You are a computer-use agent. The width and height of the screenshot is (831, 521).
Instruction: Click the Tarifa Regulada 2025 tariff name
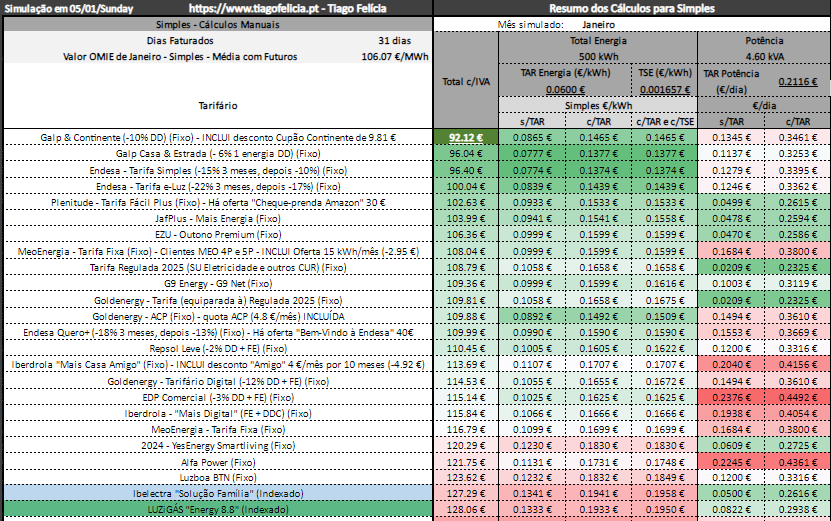coord(217,268)
